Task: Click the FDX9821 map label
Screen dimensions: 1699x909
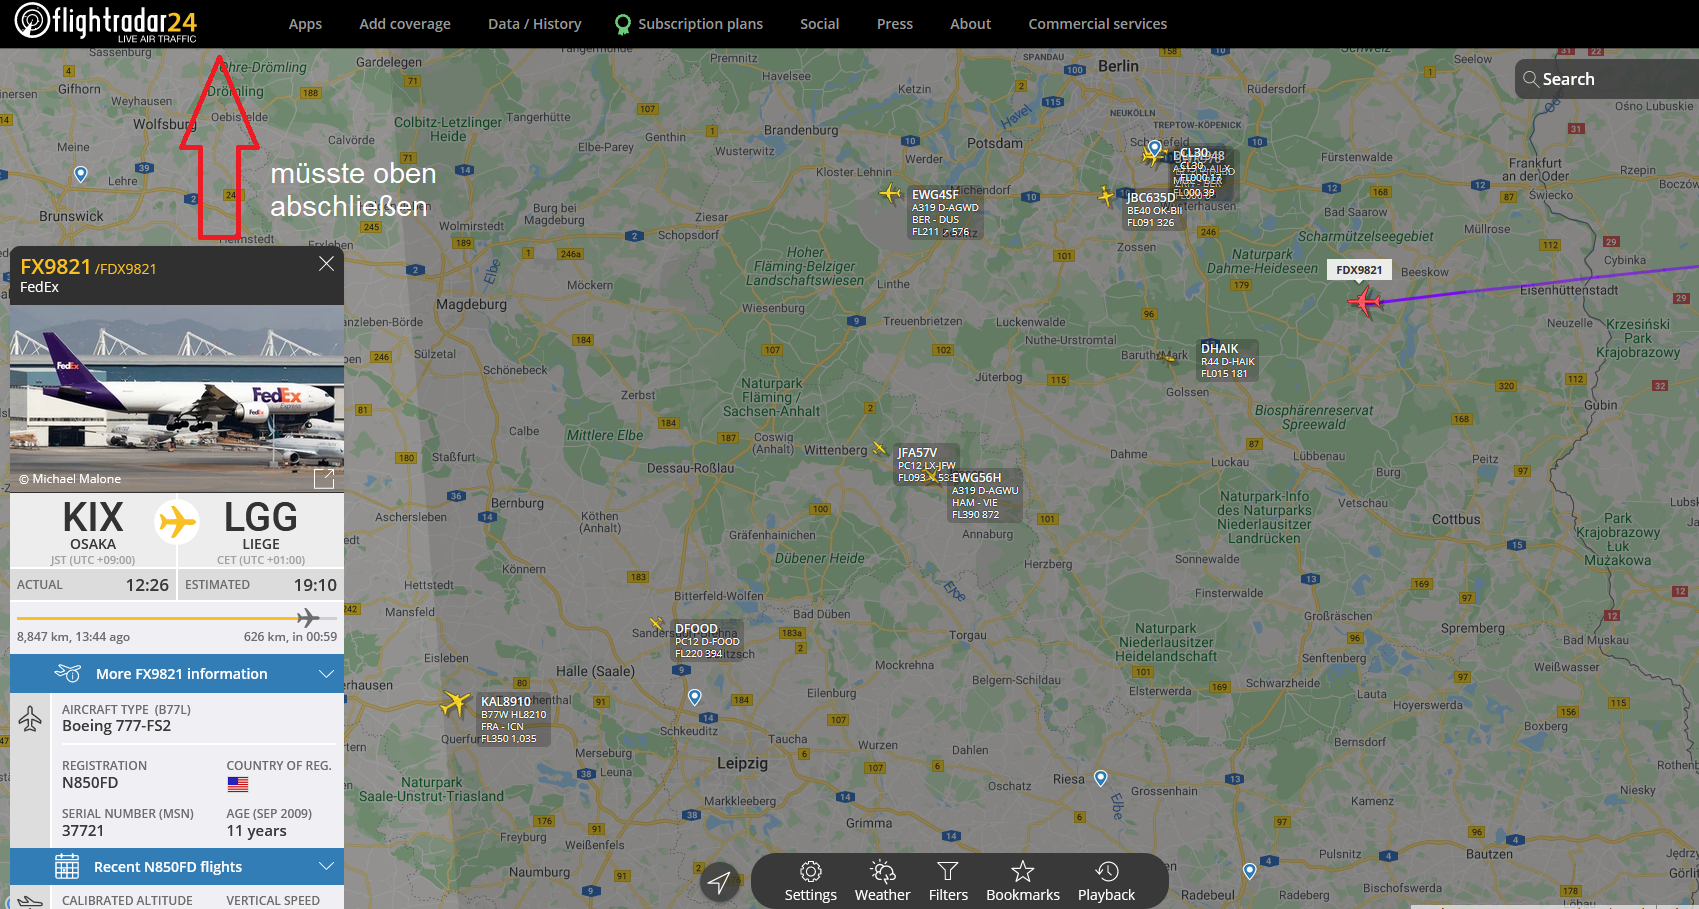Action: (x=1360, y=270)
